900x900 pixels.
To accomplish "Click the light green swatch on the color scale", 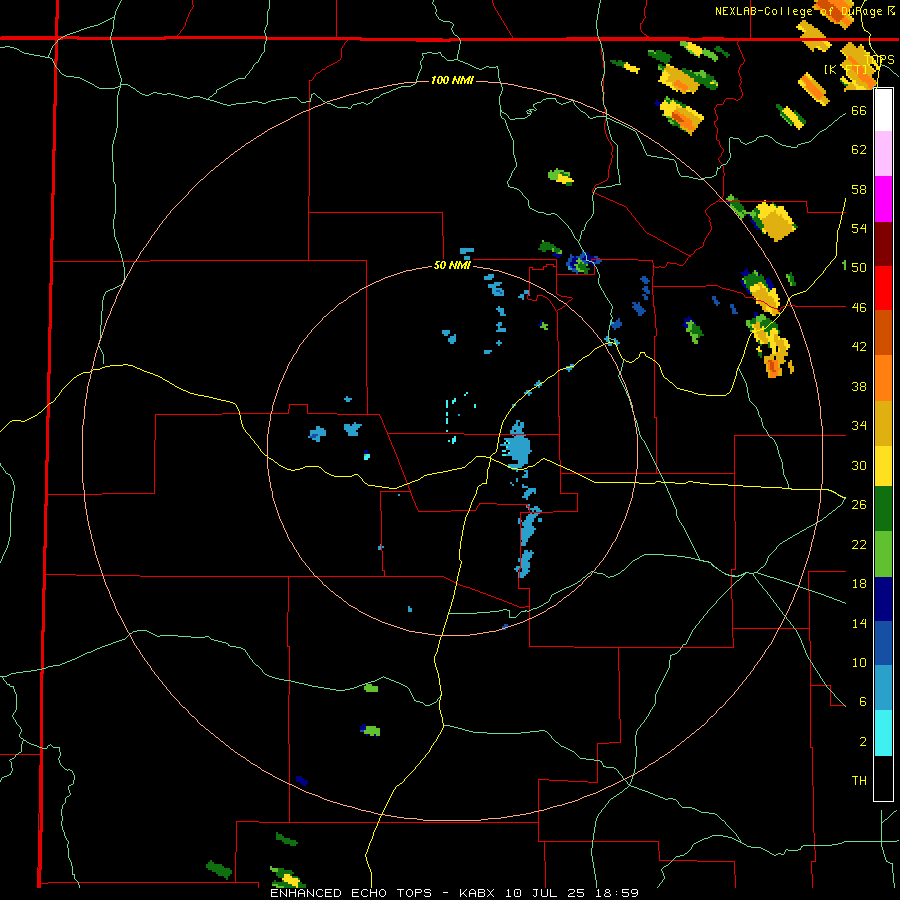I will [x=883, y=553].
